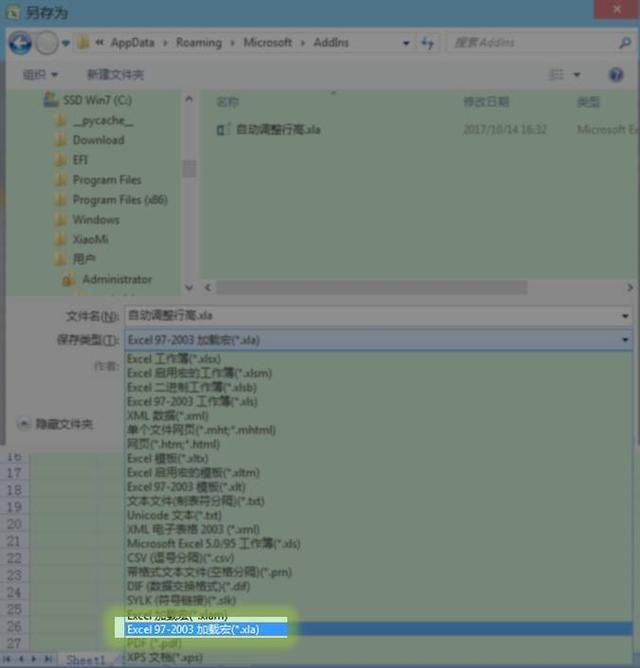Click the Administrator user folder icon
The height and width of the screenshot is (668, 640).
pos(69,279)
